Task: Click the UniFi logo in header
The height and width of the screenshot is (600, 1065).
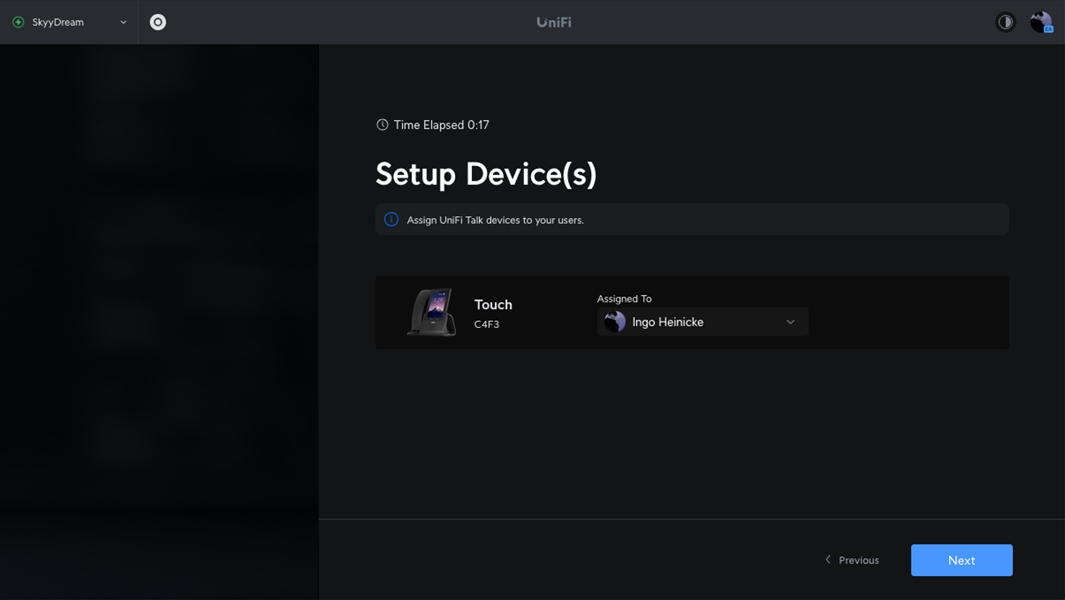Action: [x=554, y=22]
